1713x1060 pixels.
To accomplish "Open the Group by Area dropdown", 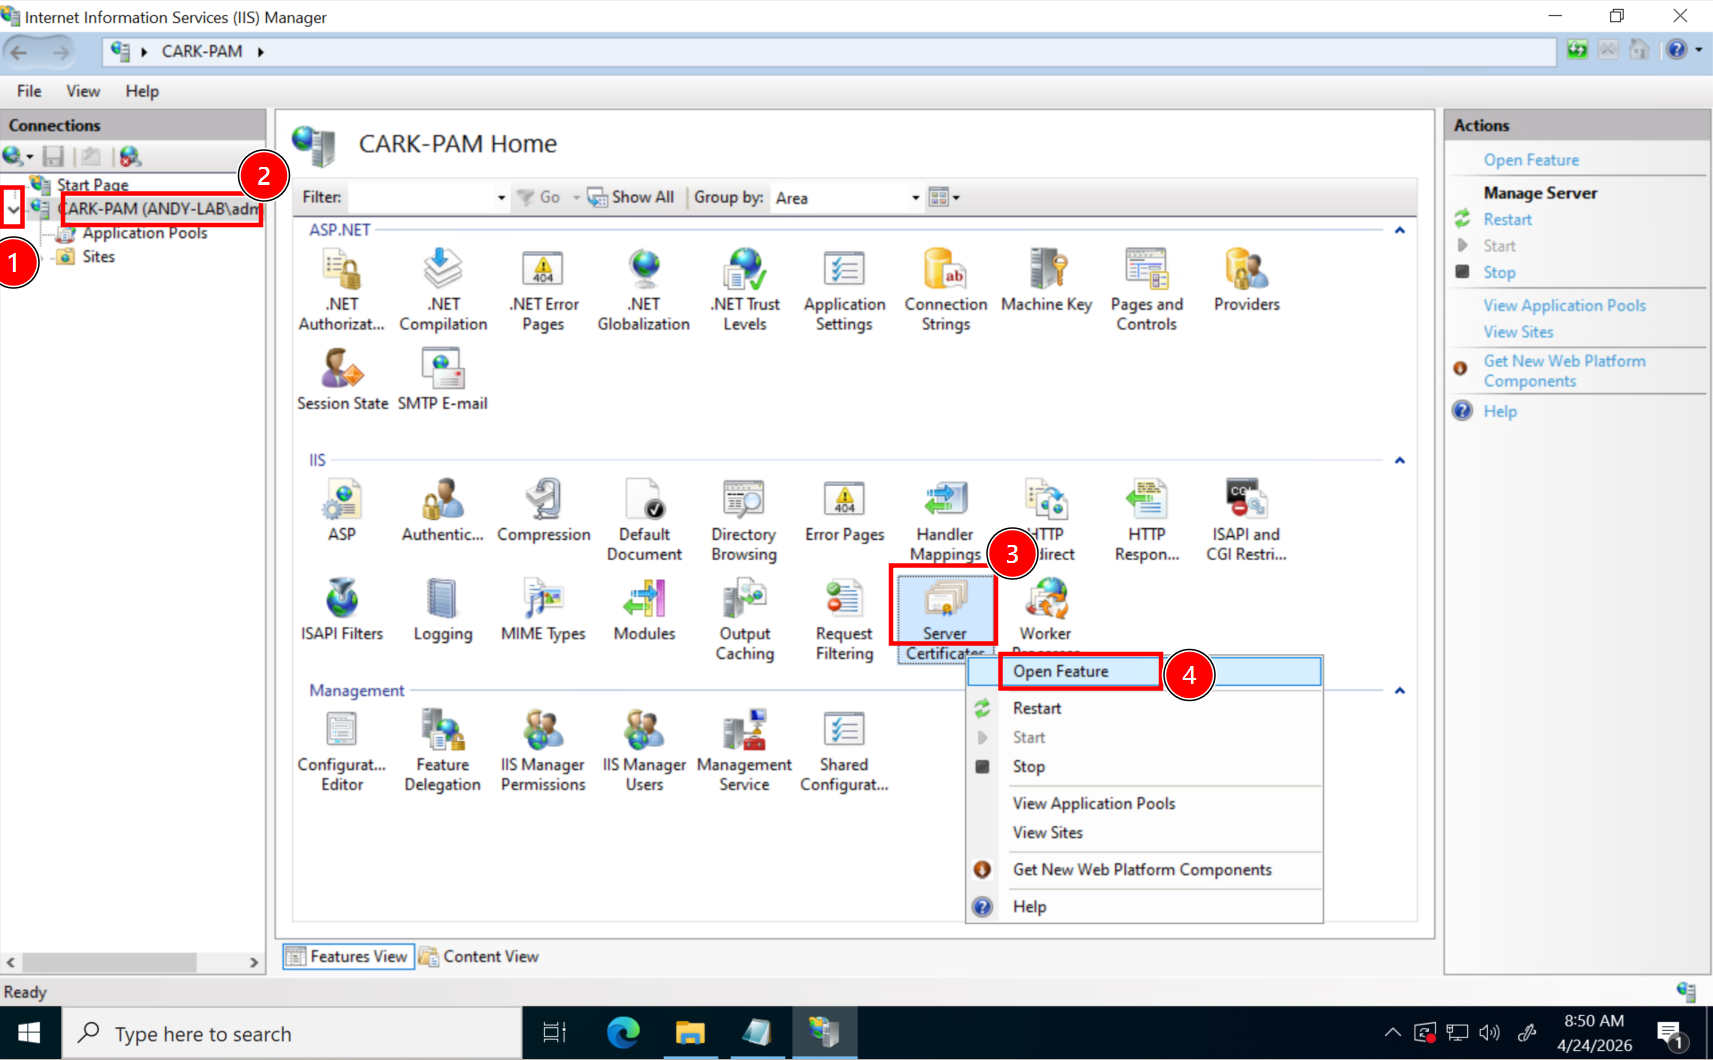I will [914, 198].
